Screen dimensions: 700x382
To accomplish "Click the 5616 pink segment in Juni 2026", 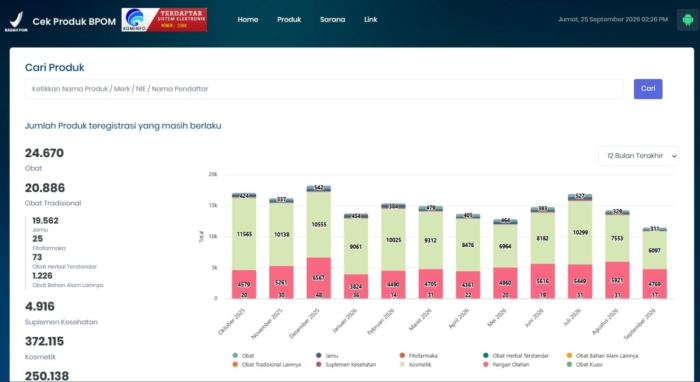I will (x=543, y=281).
